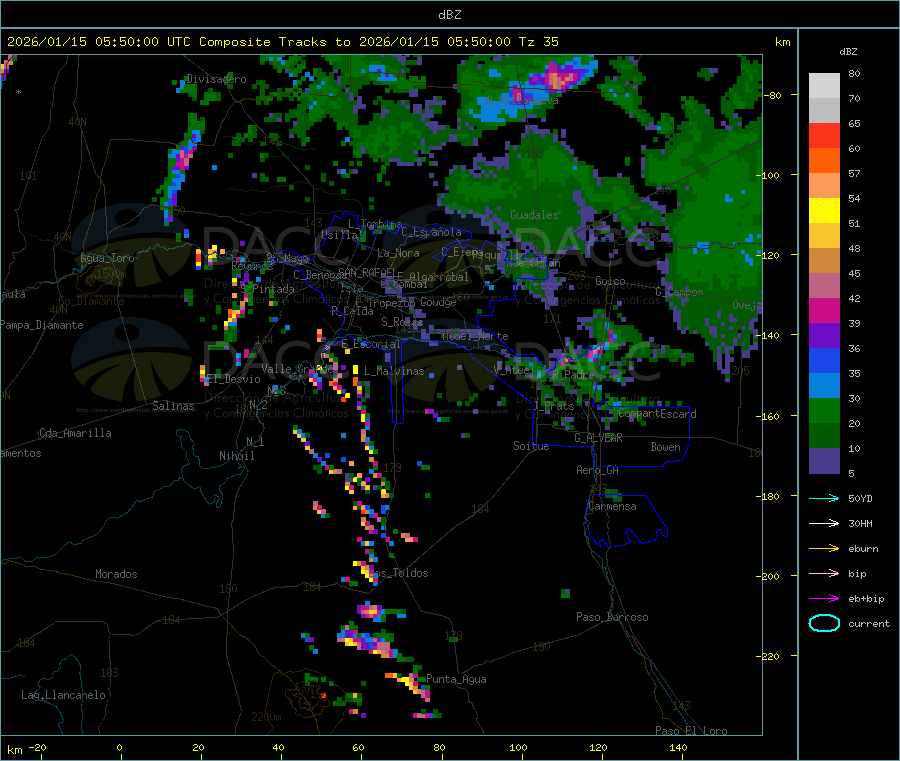Image resolution: width=900 pixels, height=761 pixels.
Task: Click the 'Guadales' map label
Action: 534,215
